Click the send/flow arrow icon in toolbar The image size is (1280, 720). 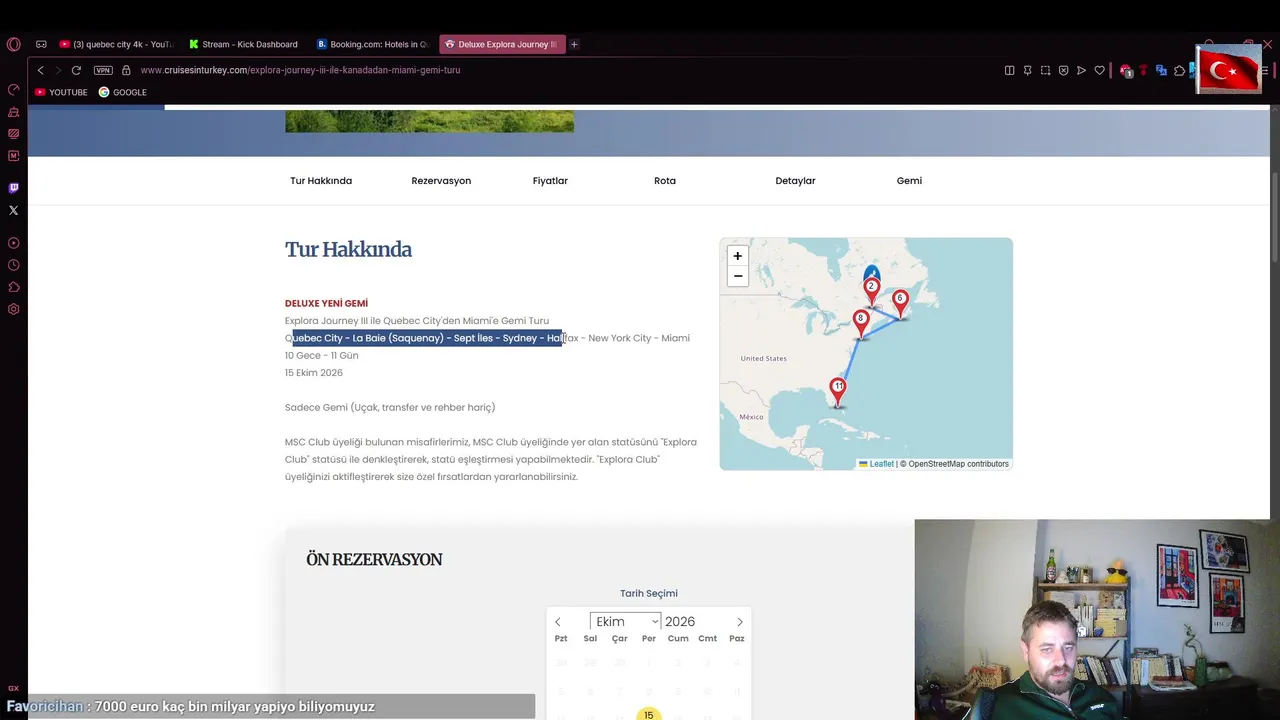1081,70
